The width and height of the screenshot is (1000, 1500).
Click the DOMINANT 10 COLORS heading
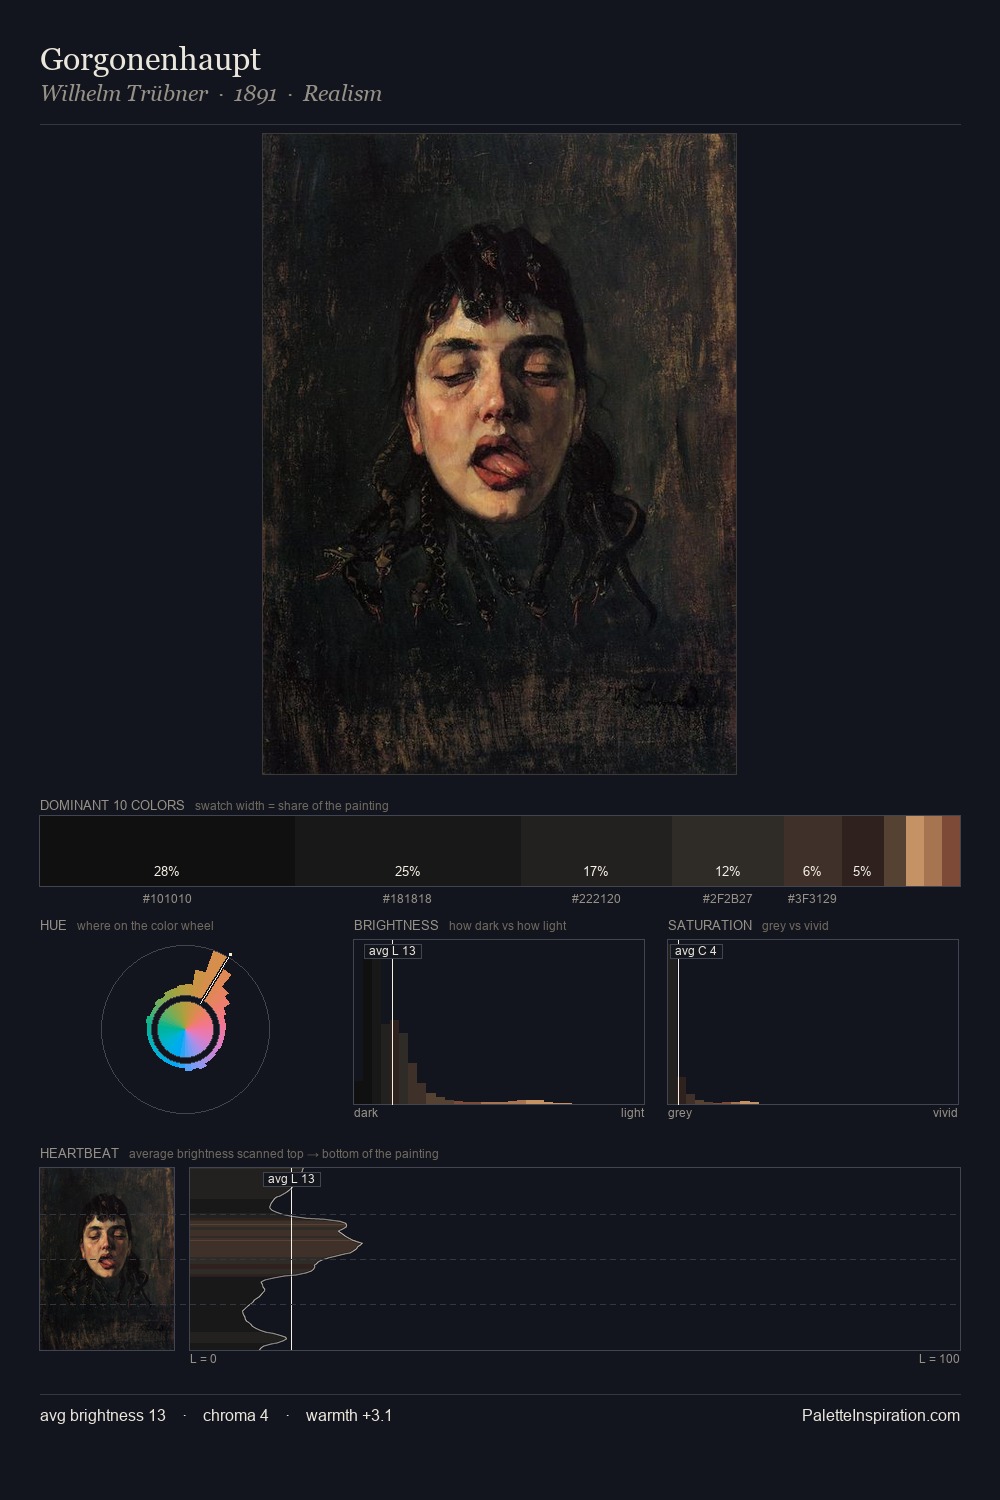click(112, 806)
